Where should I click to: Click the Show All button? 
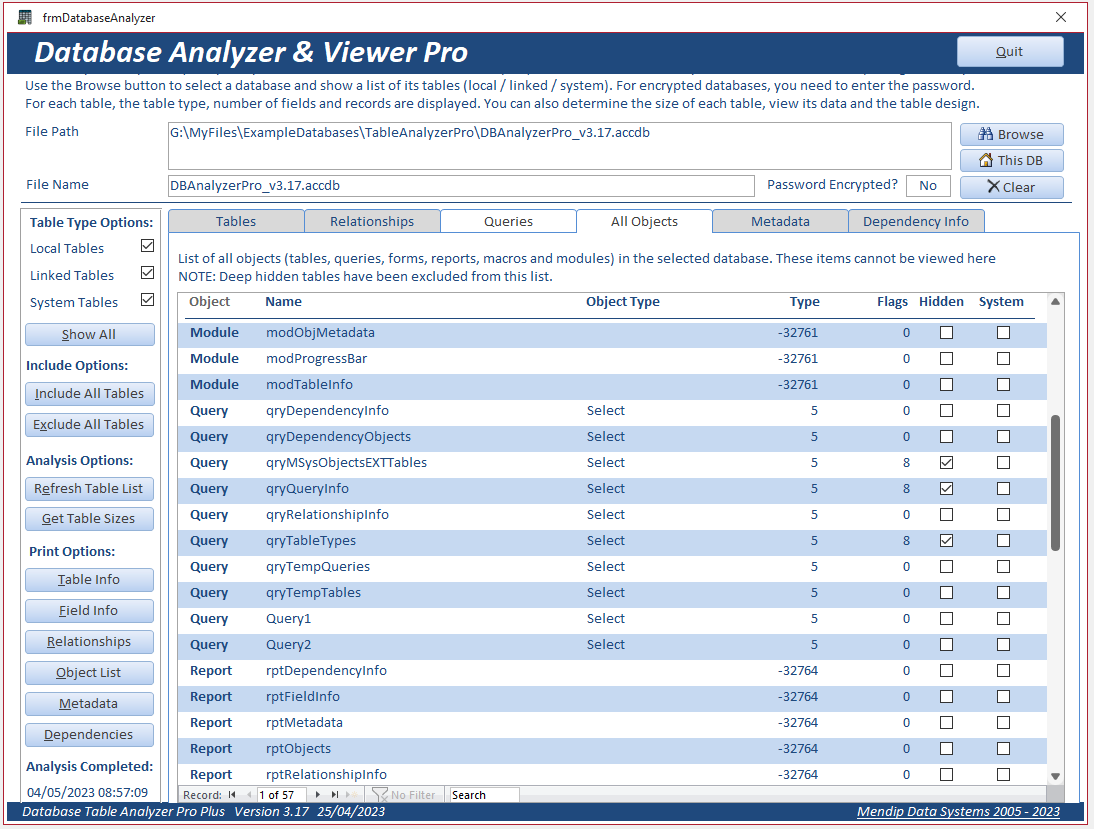pyautogui.click(x=89, y=334)
